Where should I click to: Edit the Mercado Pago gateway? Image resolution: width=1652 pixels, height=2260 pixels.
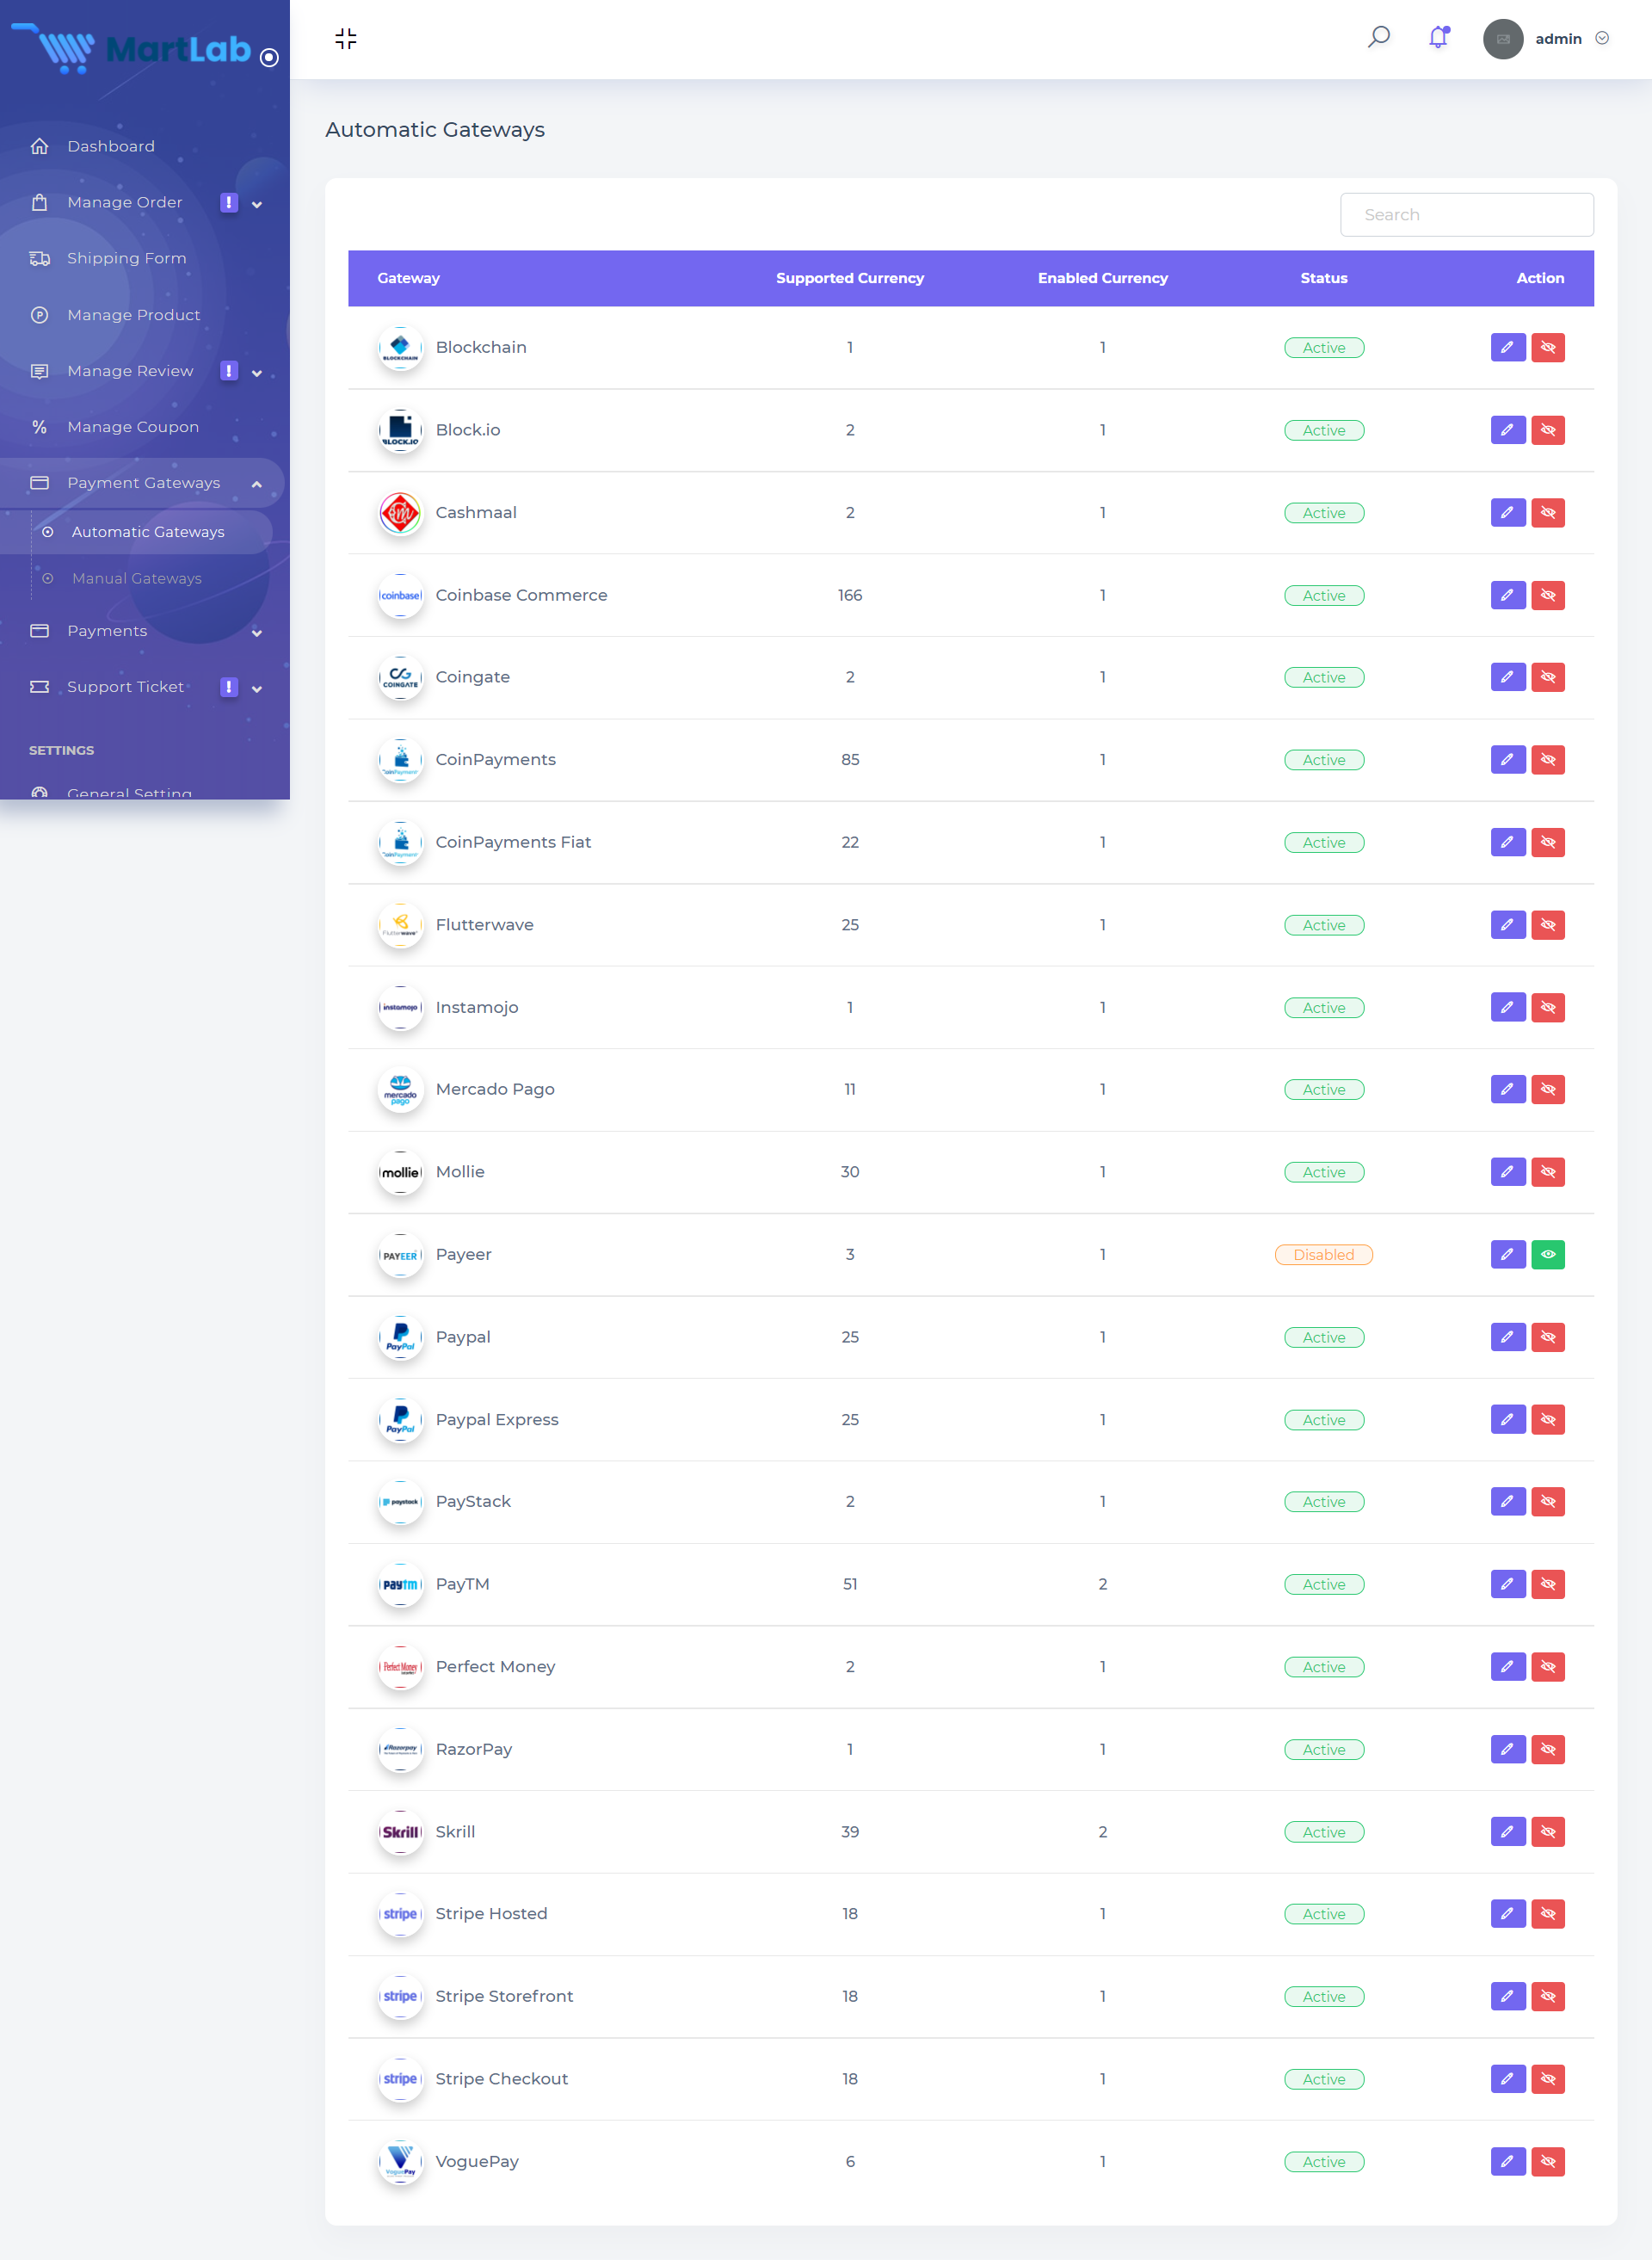point(1507,1089)
